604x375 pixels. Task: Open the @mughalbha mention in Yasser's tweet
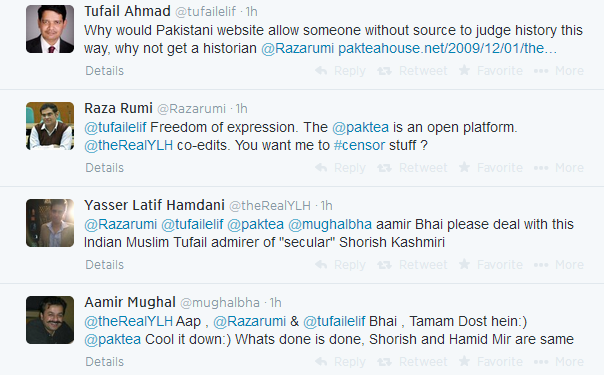pos(330,224)
